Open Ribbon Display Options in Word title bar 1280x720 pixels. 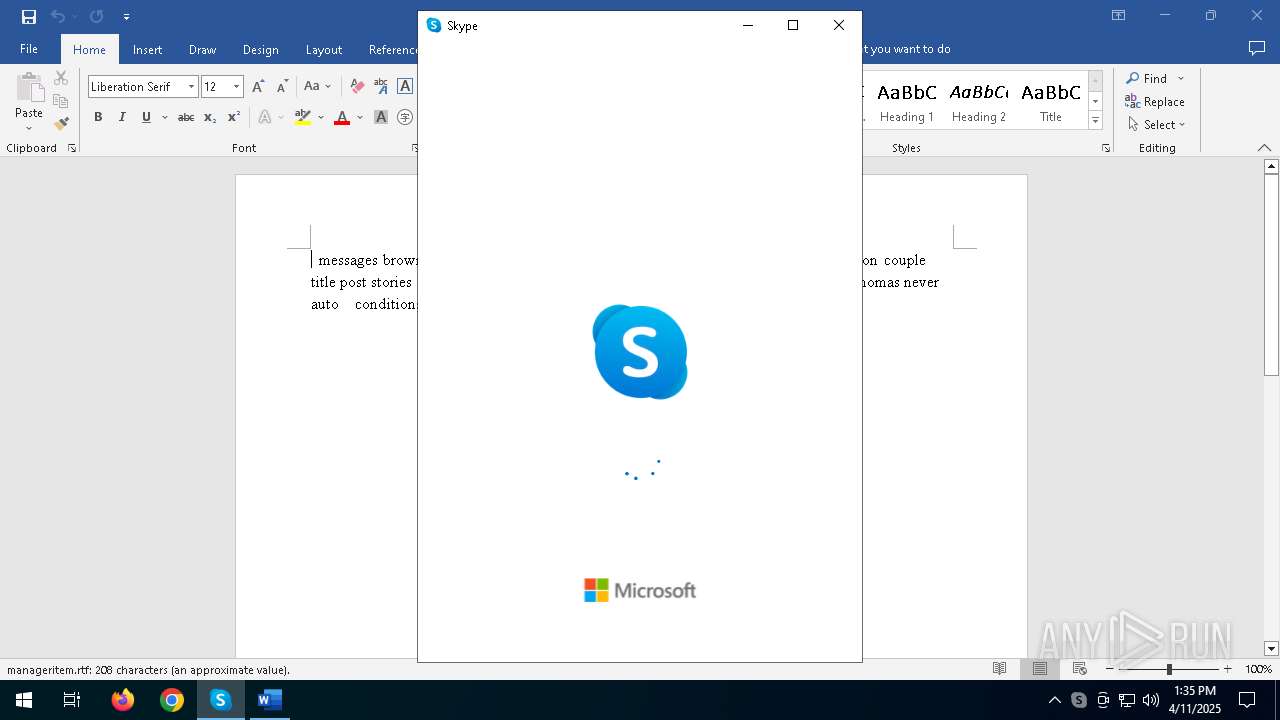tap(1119, 15)
